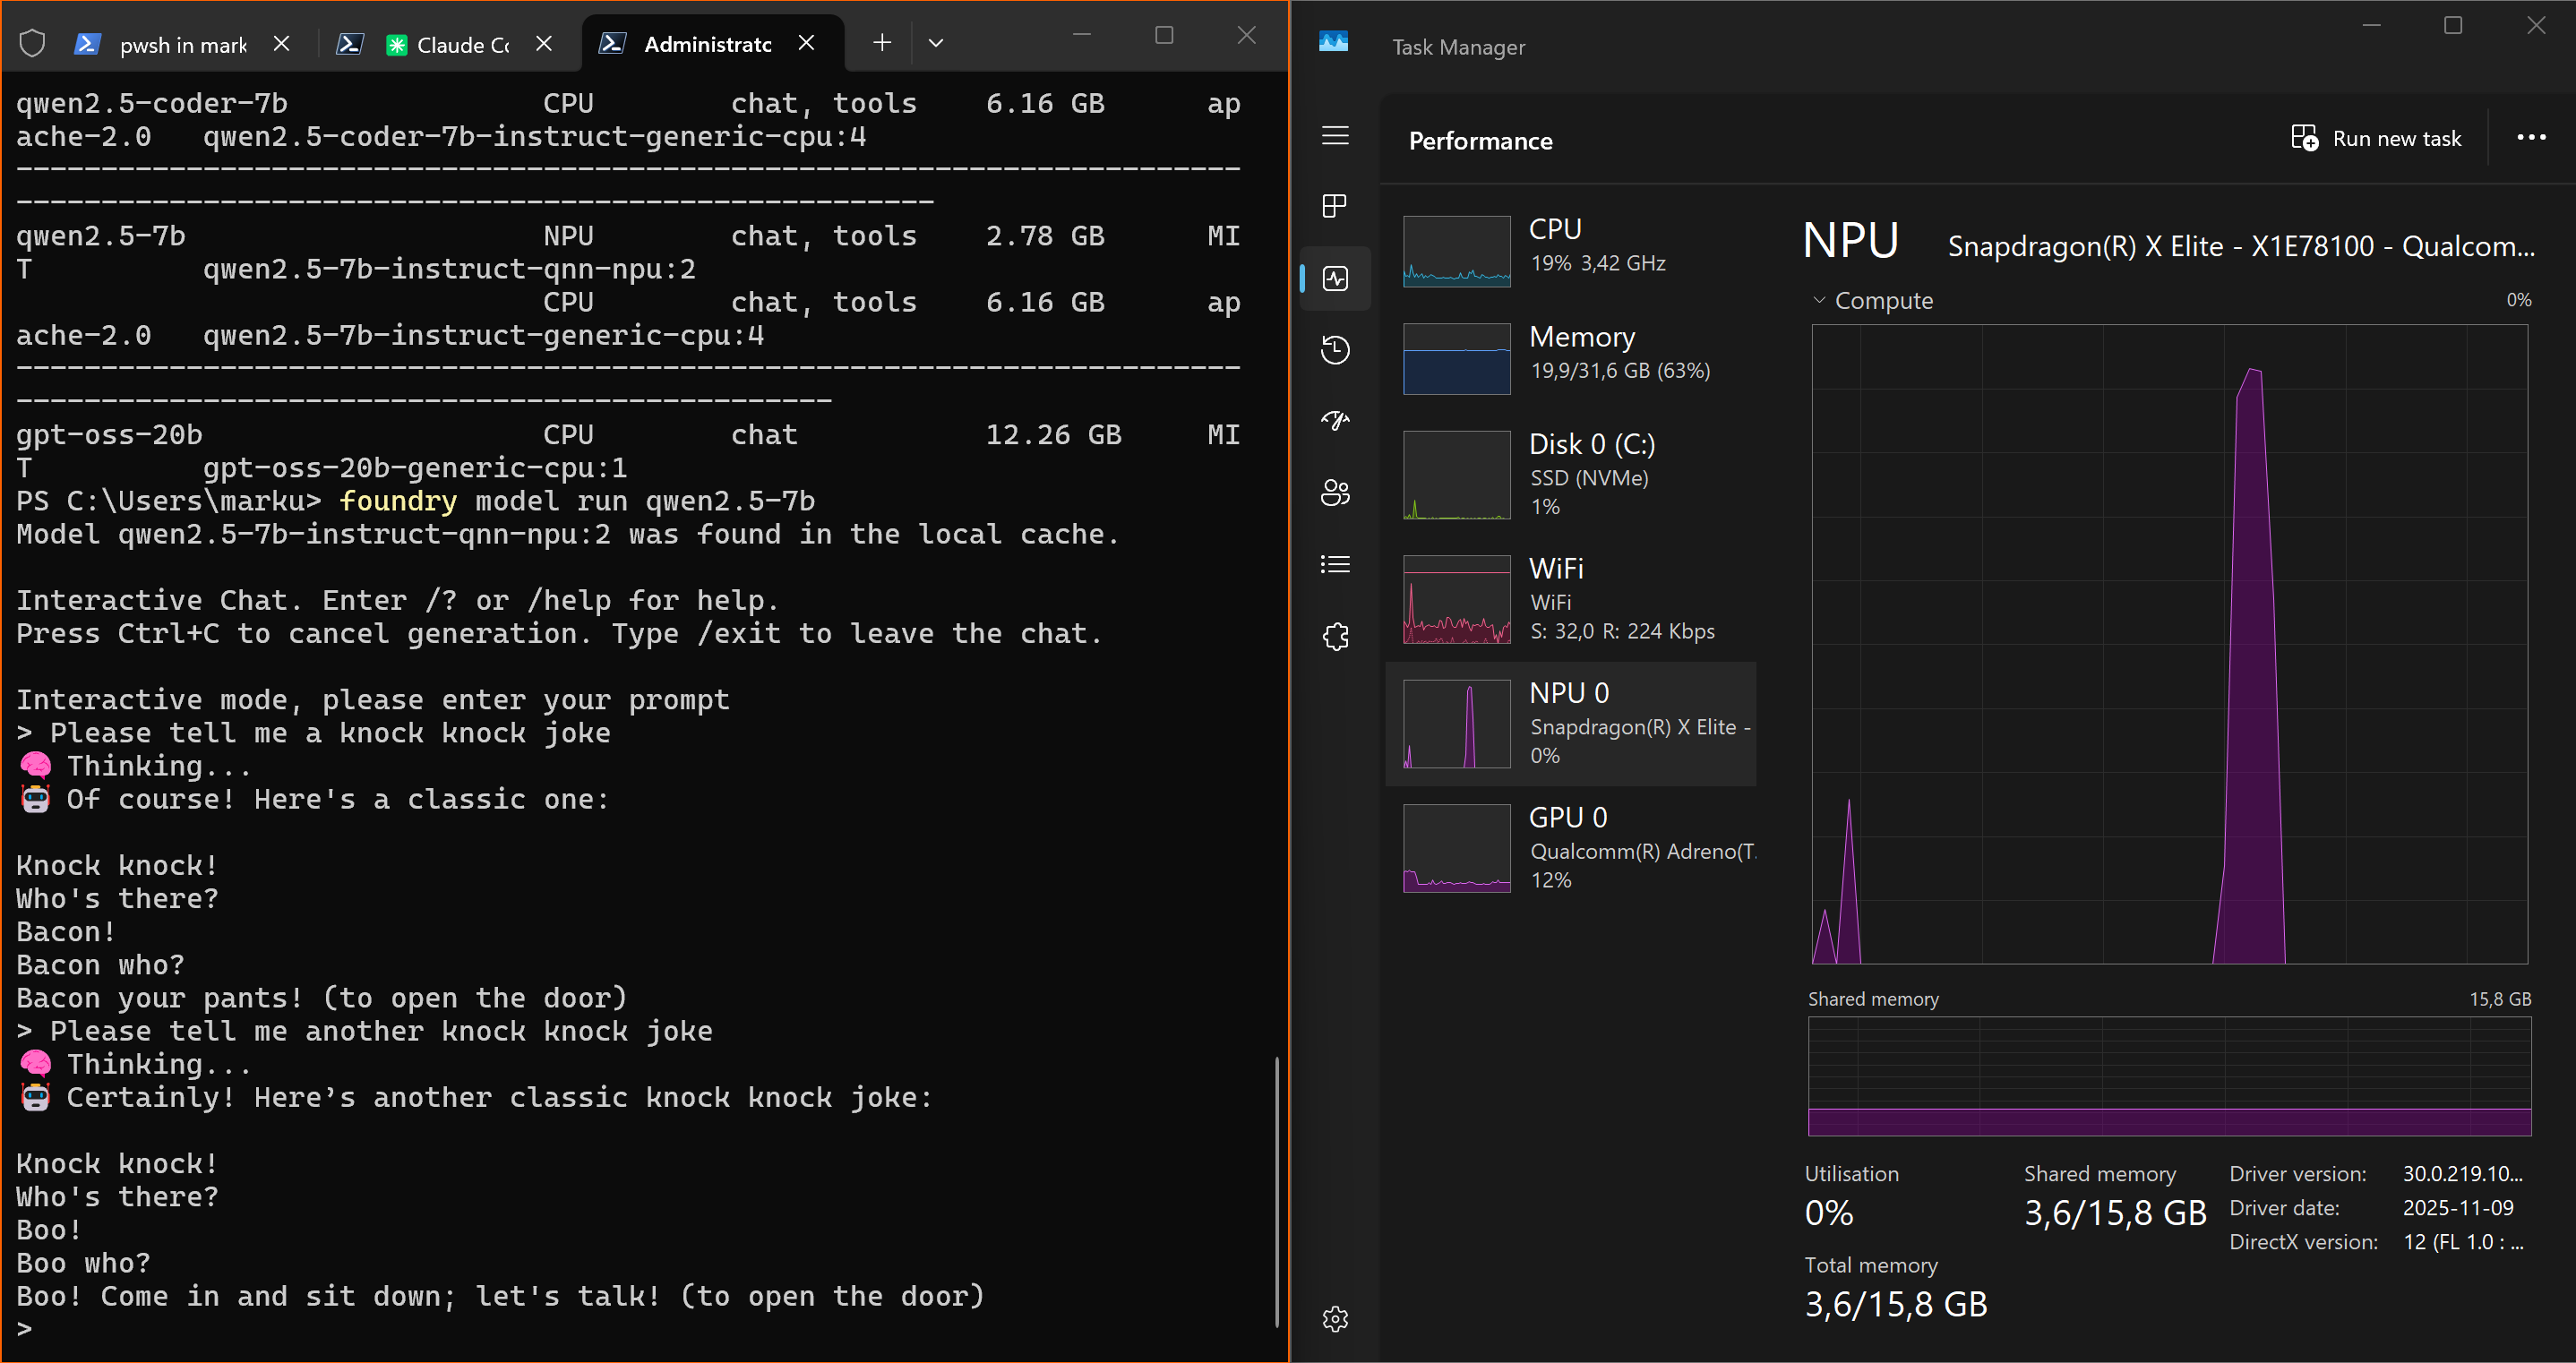Open the three-dot more options menu
The image size is (2576, 1363).
point(2530,138)
